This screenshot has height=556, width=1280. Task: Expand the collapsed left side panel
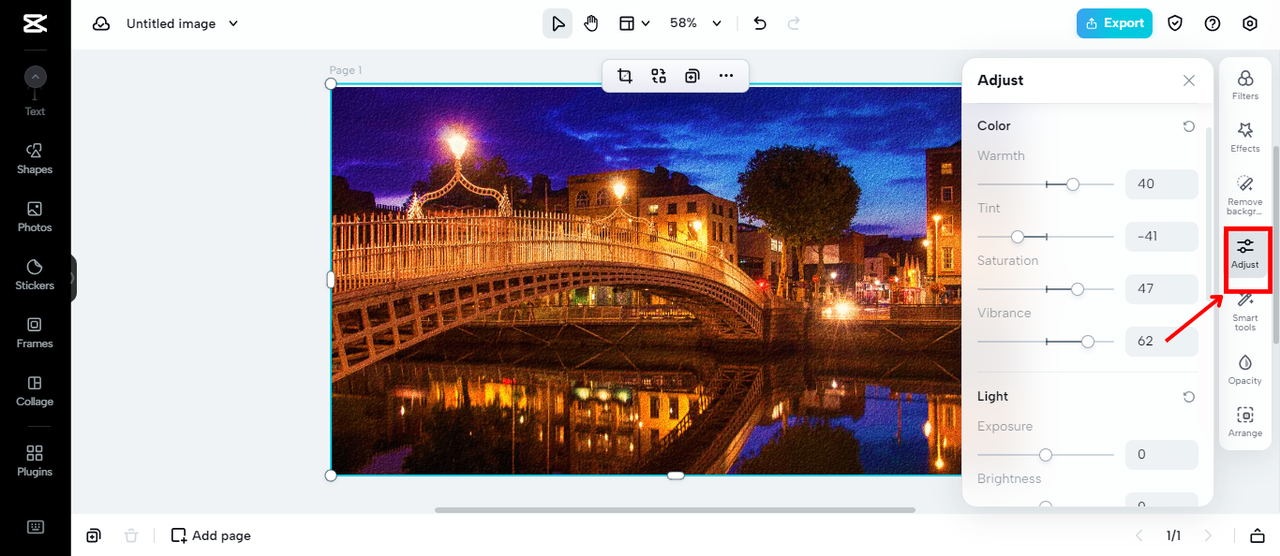[73, 278]
